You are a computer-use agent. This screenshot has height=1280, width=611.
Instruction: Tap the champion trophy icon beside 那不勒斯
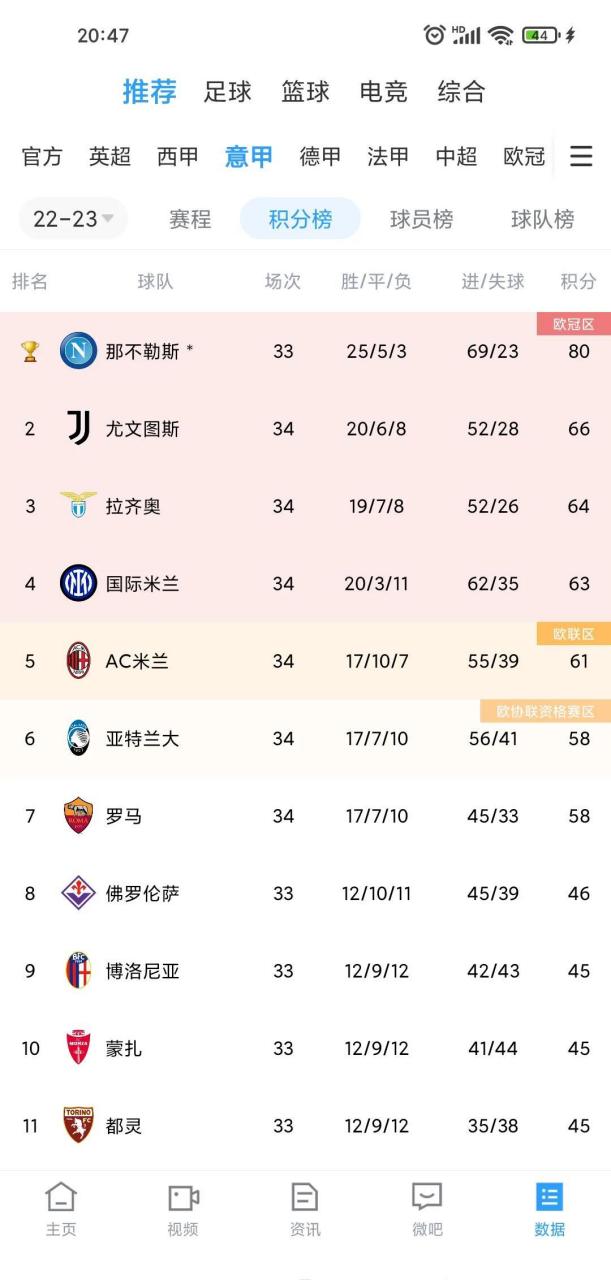pos(30,351)
